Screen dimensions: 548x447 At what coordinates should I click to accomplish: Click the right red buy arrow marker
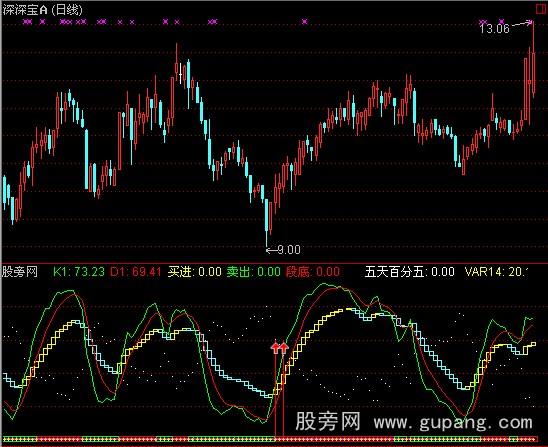(x=284, y=348)
